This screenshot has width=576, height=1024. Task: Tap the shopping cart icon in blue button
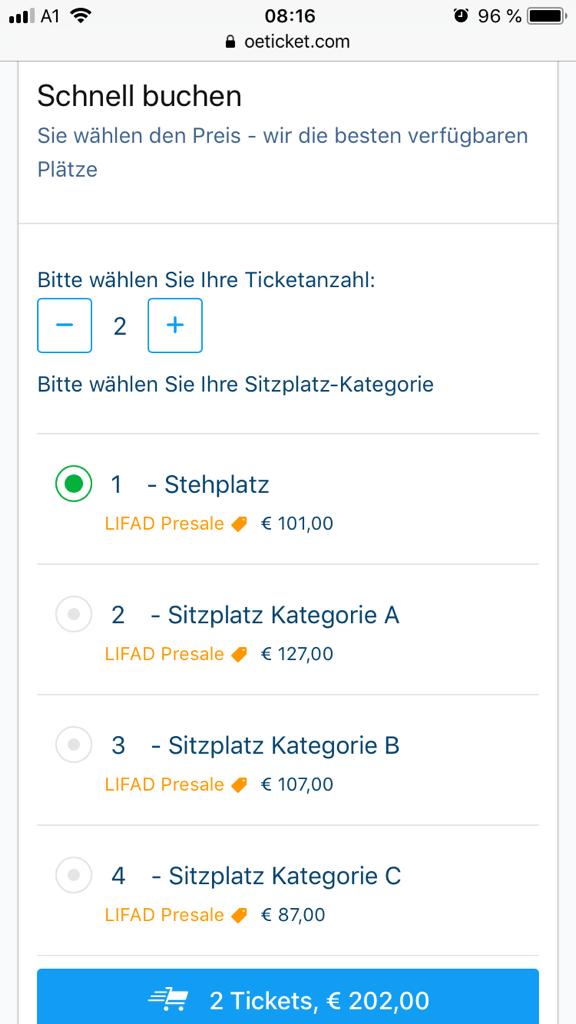(168, 1000)
